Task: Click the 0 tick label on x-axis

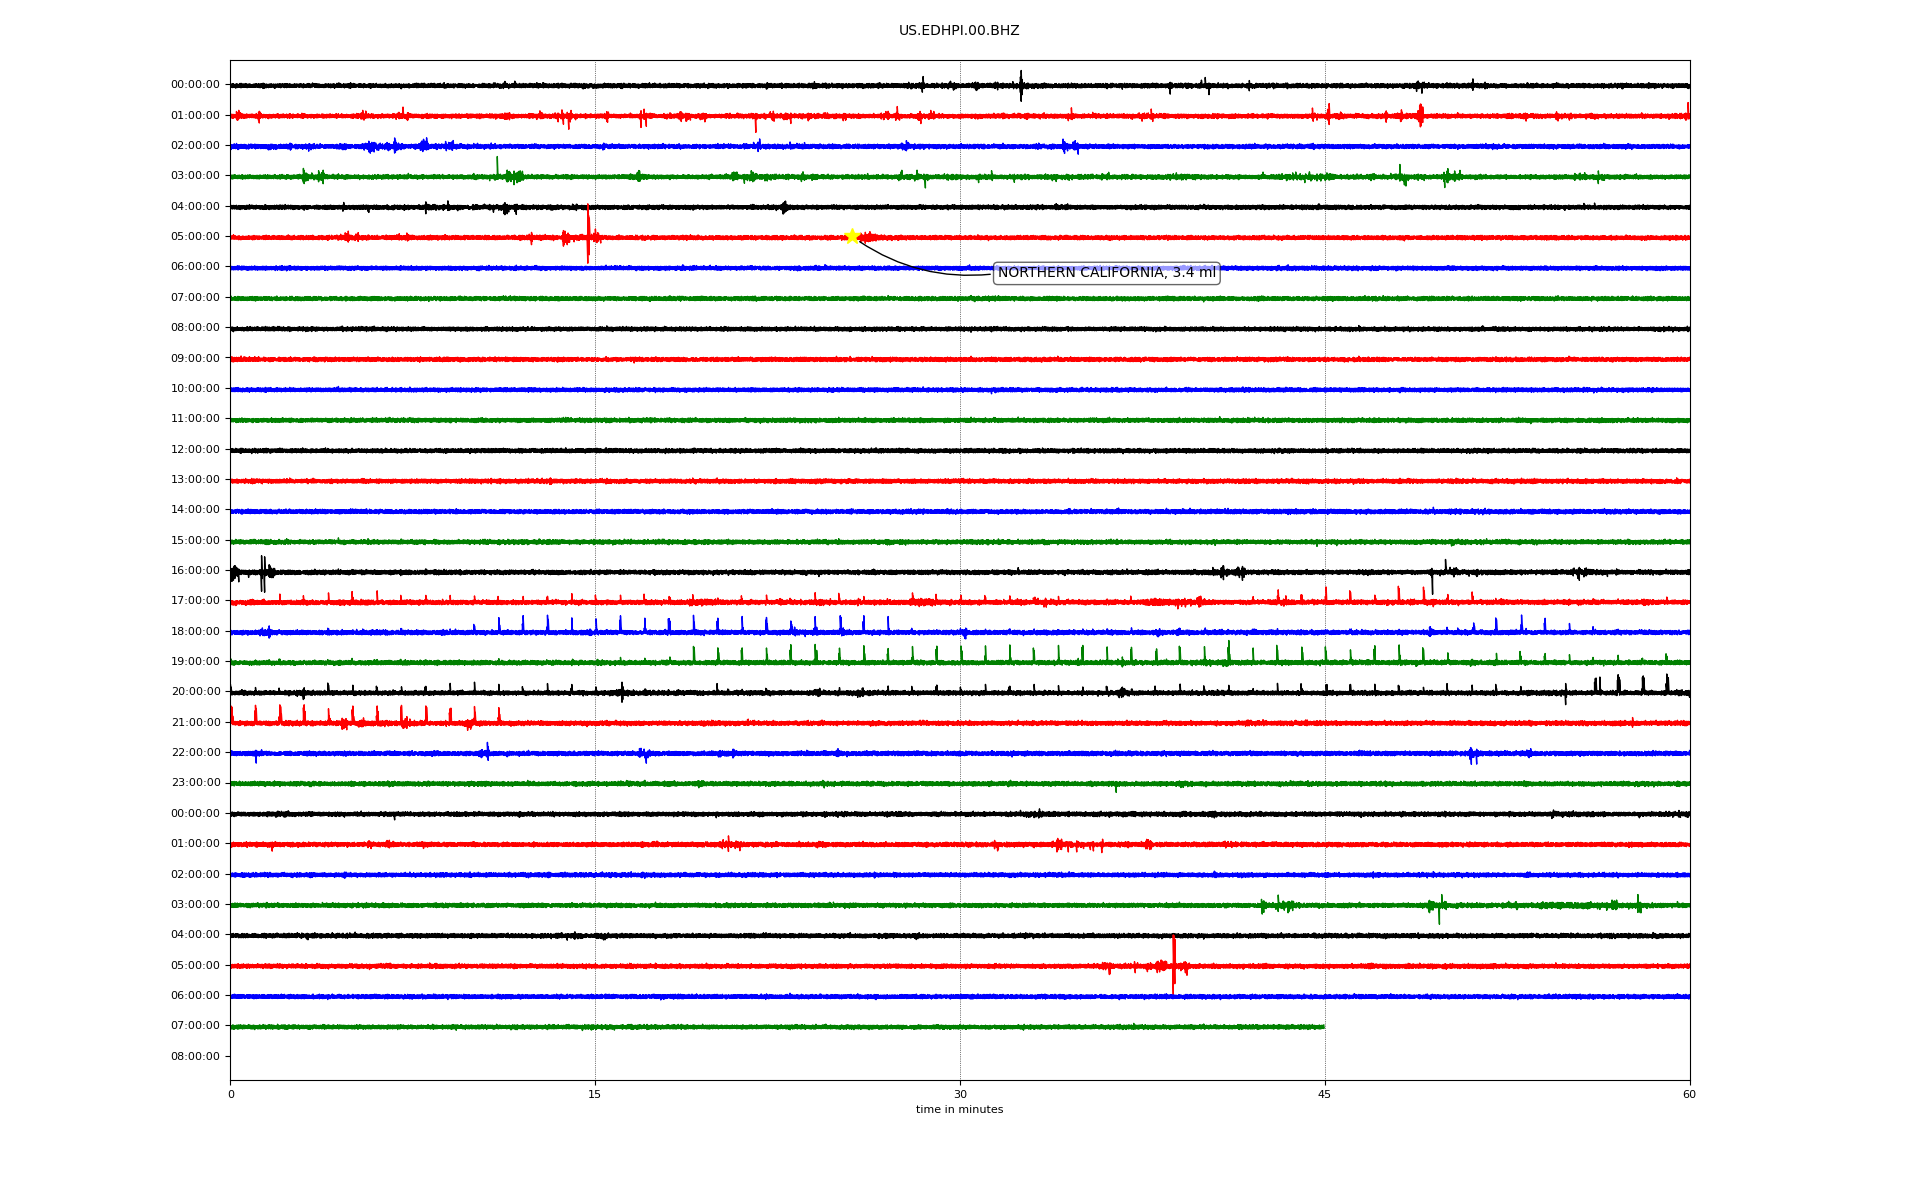Action: (x=231, y=1094)
